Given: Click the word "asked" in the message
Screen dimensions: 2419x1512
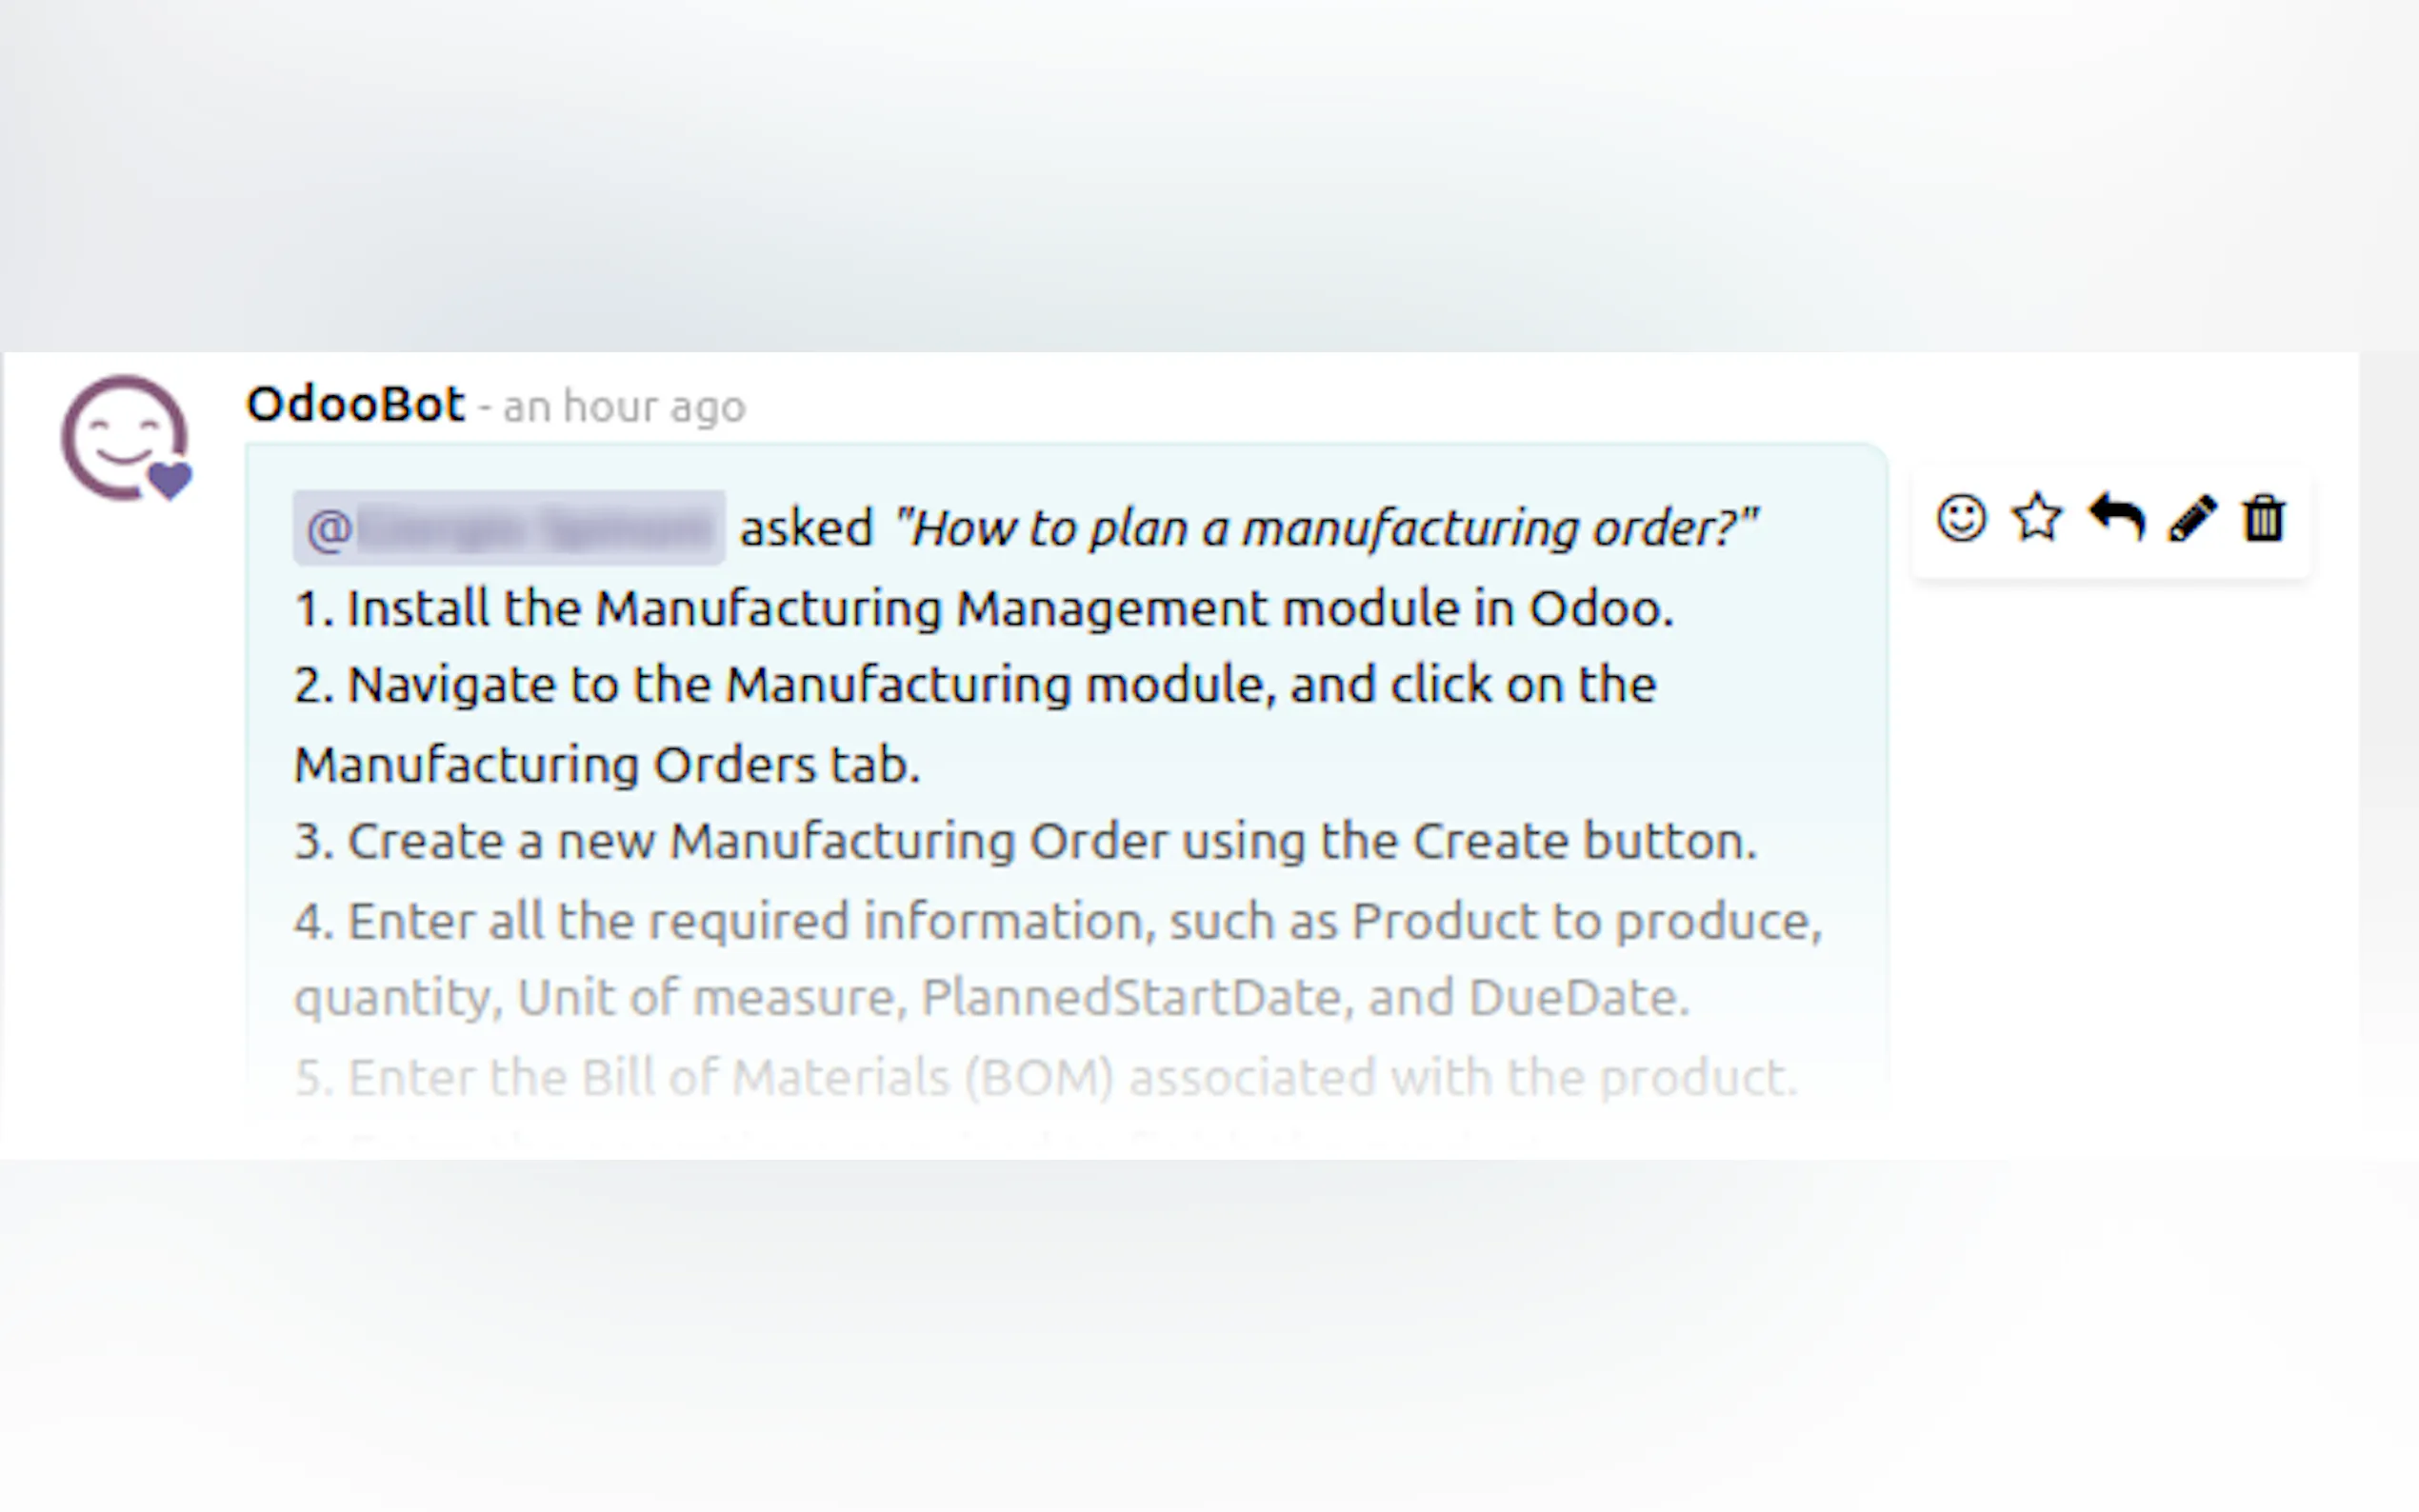Looking at the screenshot, I should (x=806, y=528).
